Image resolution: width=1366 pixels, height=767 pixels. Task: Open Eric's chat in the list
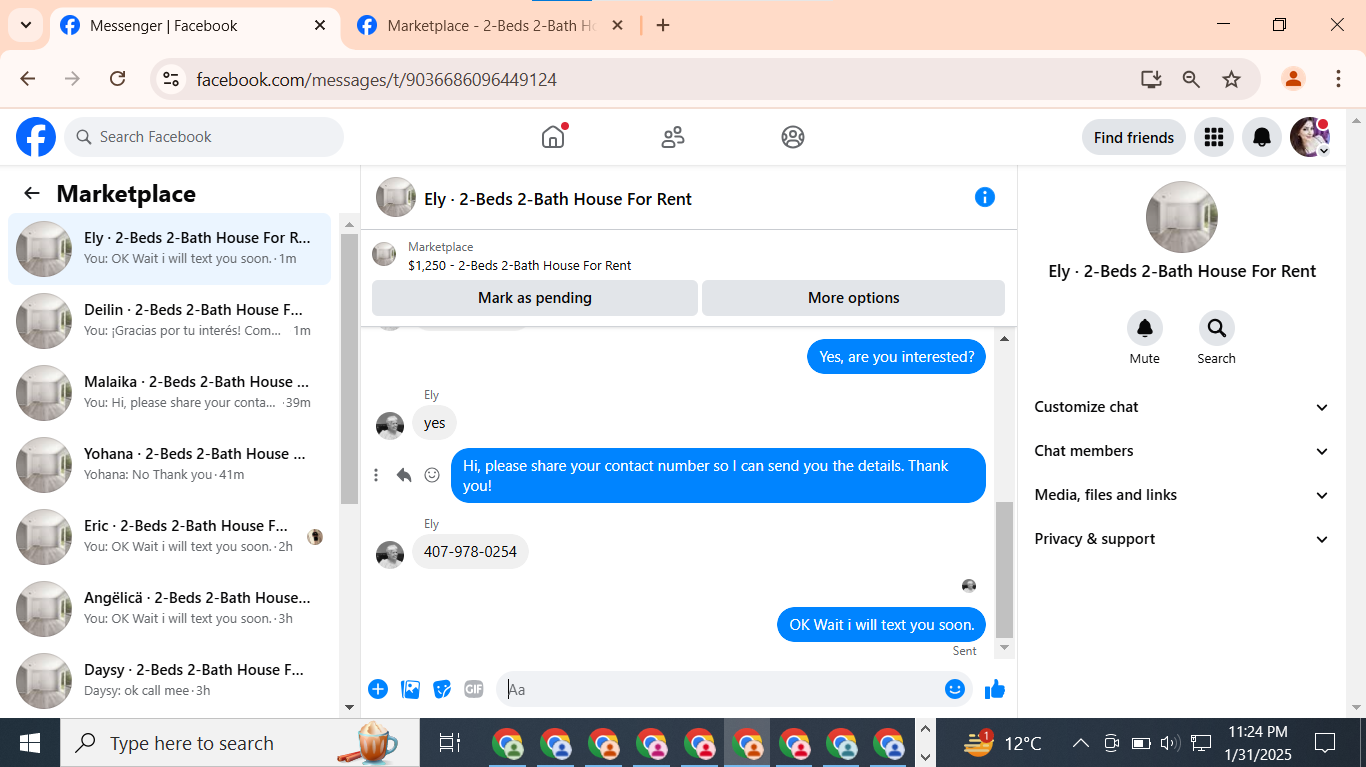pos(170,537)
